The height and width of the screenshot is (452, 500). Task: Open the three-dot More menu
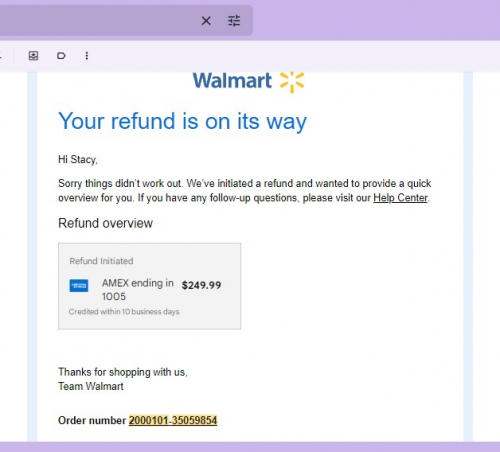coord(87,56)
